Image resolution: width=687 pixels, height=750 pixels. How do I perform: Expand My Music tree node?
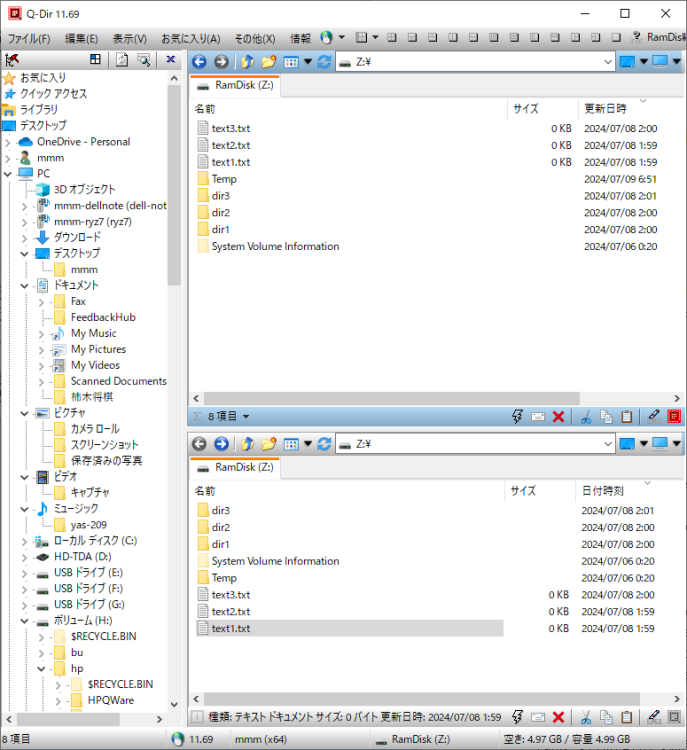(x=41, y=334)
